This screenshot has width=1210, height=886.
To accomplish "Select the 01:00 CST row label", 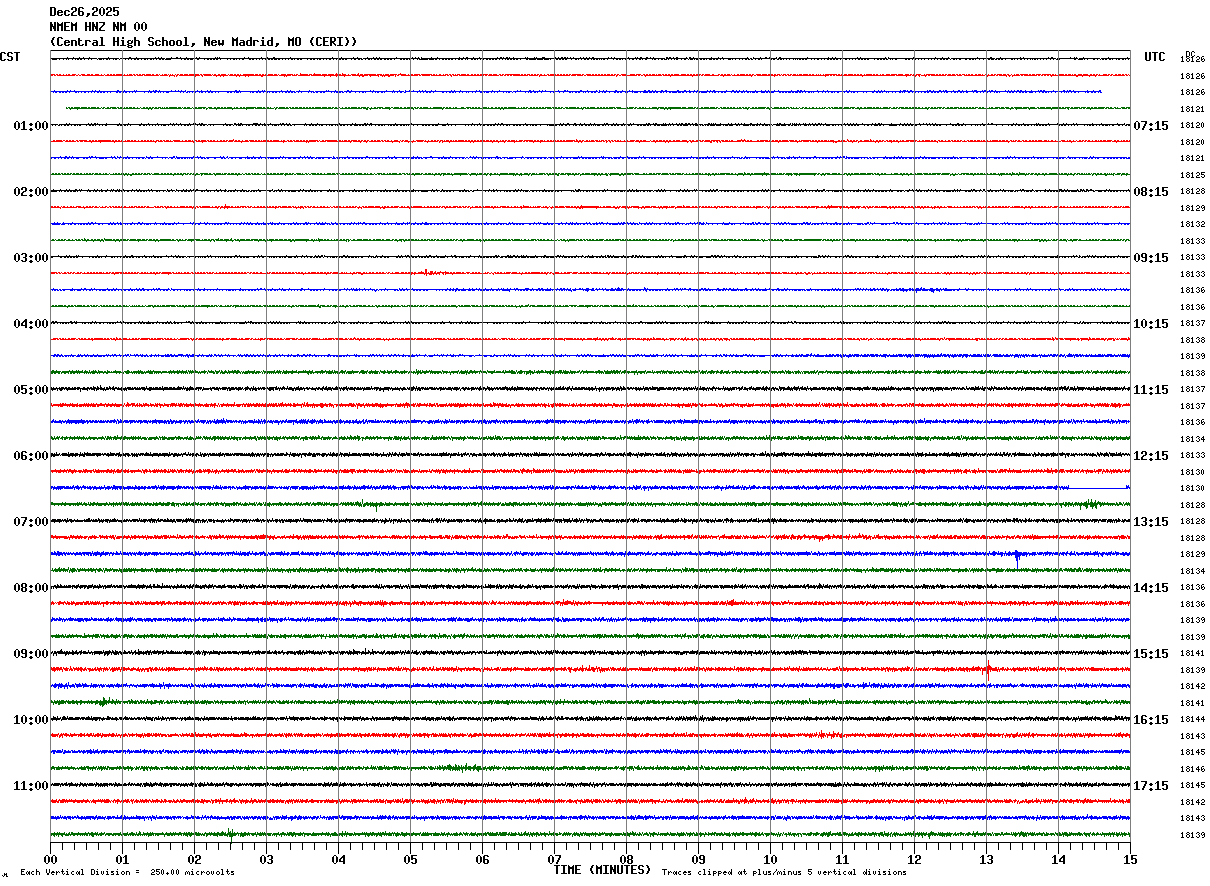I will coord(31,126).
